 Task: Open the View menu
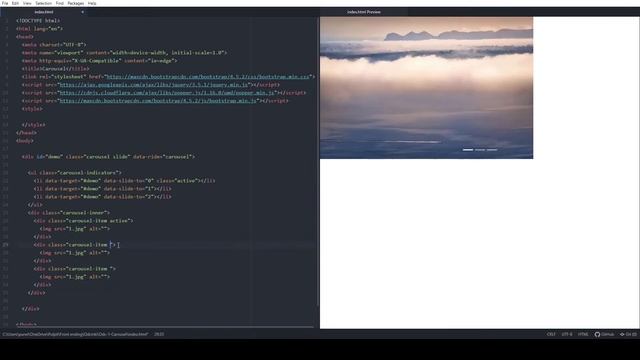(27, 3)
